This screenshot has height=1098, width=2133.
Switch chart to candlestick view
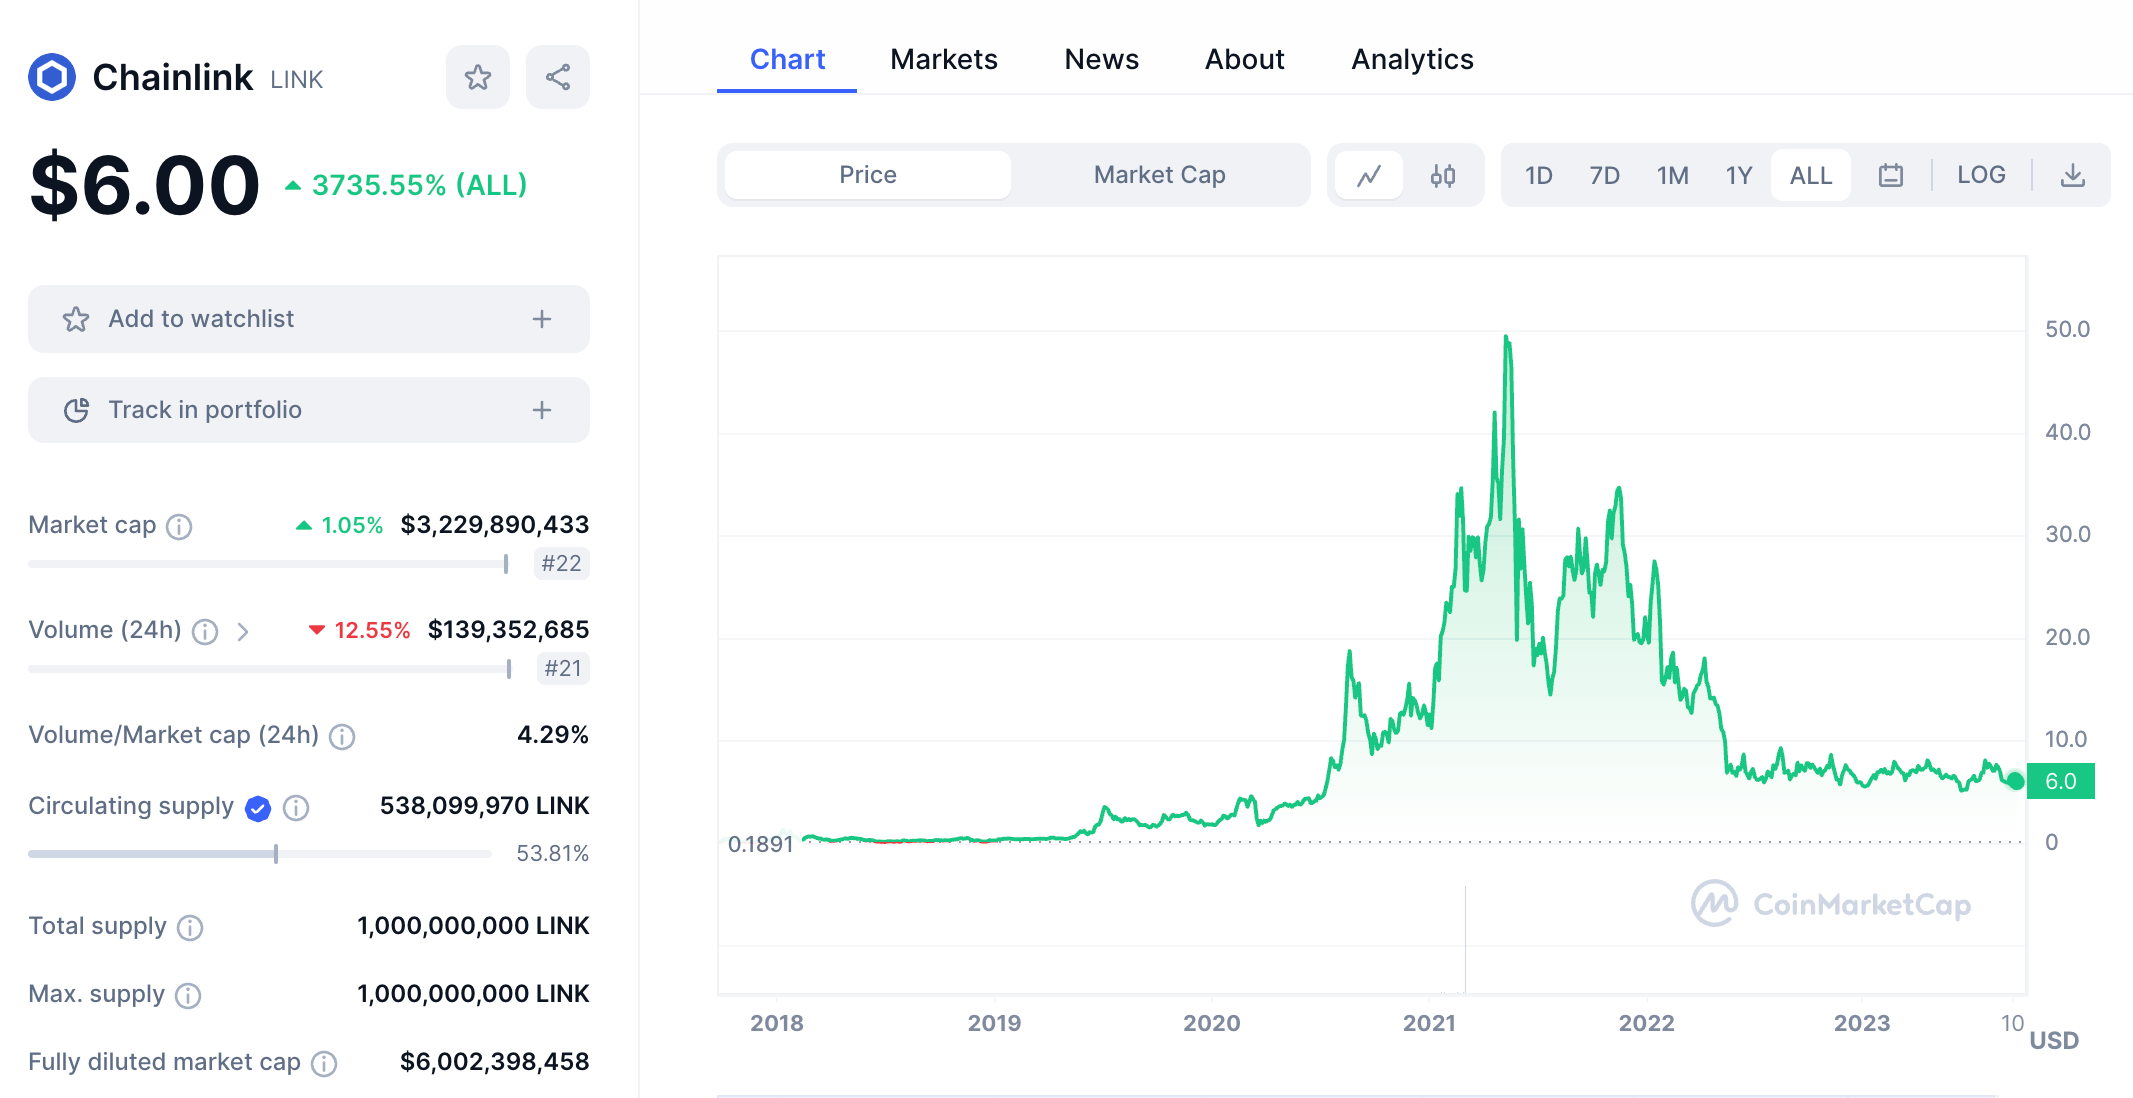pyautogui.click(x=1441, y=175)
